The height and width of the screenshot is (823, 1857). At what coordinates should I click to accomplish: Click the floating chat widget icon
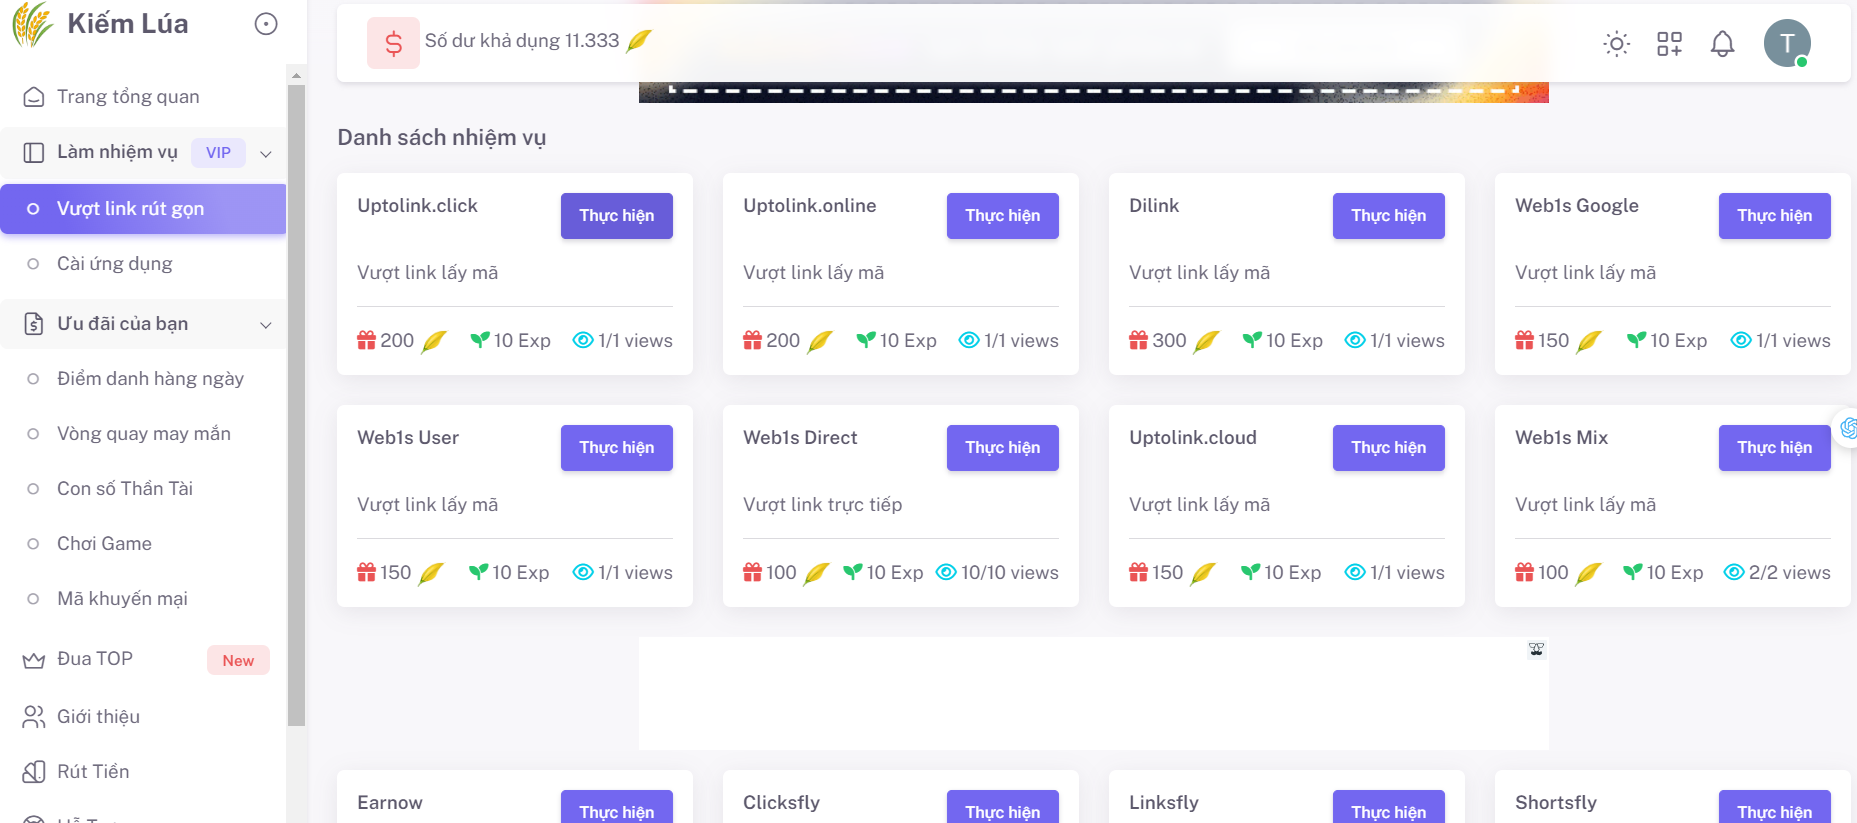tap(1847, 428)
